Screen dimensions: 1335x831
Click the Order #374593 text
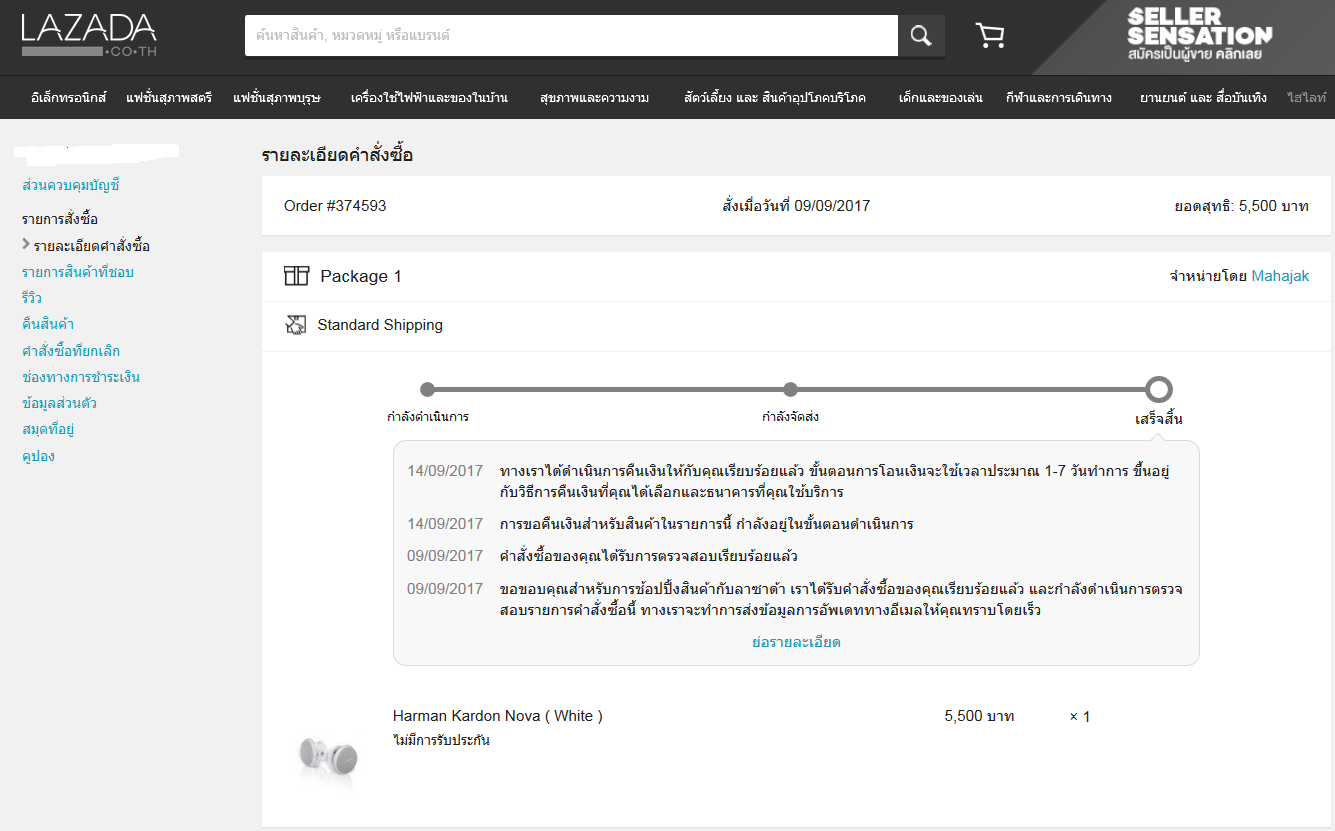(335, 206)
